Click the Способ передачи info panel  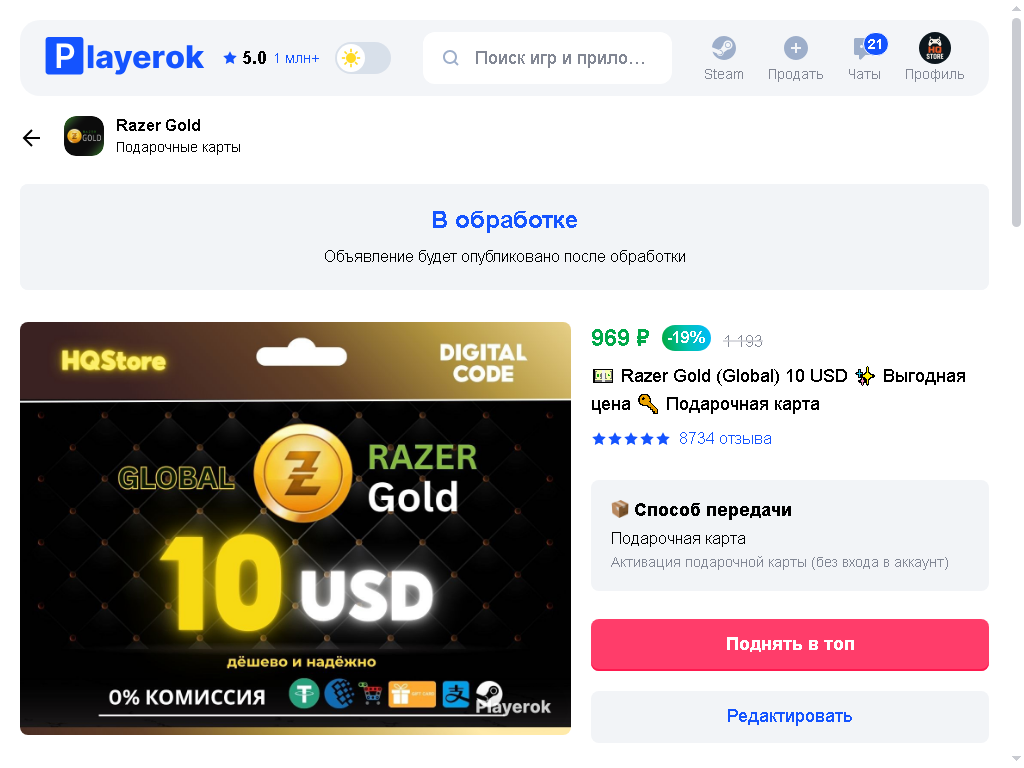click(x=790, y=536)
